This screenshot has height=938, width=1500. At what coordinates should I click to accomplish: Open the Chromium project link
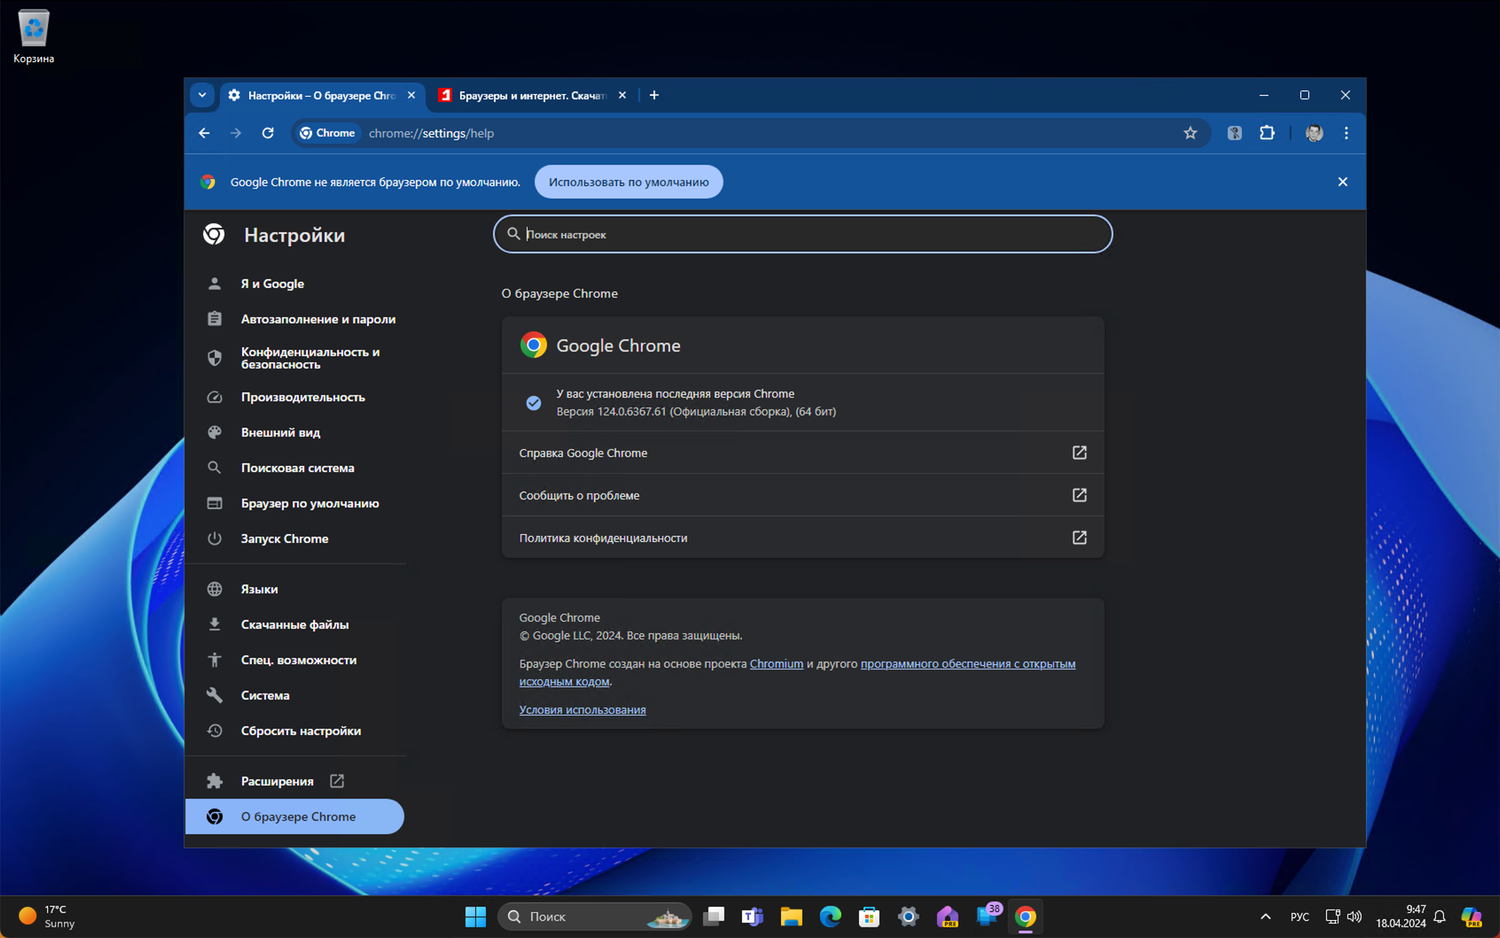(x=776, y=664)
